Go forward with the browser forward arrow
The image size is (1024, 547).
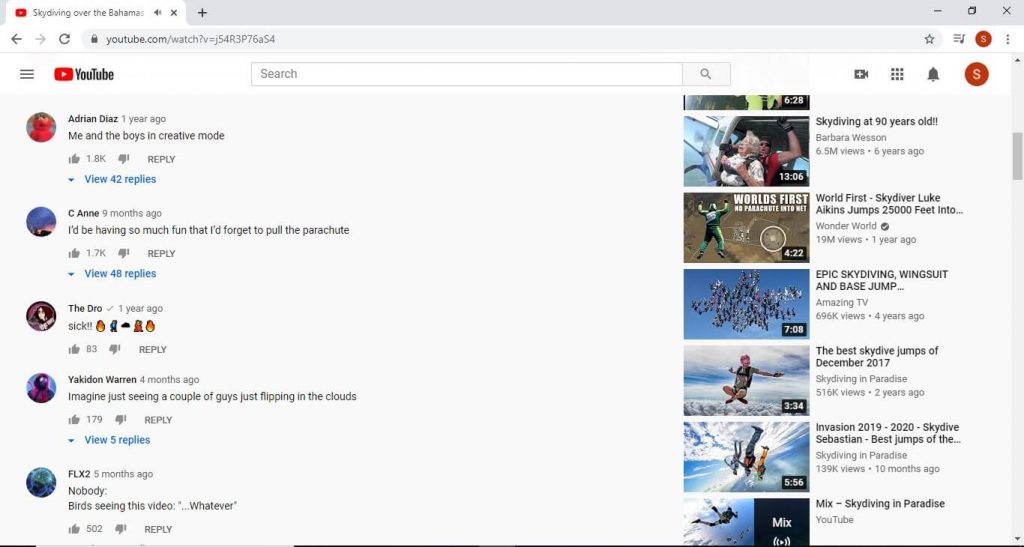point(40,39)
